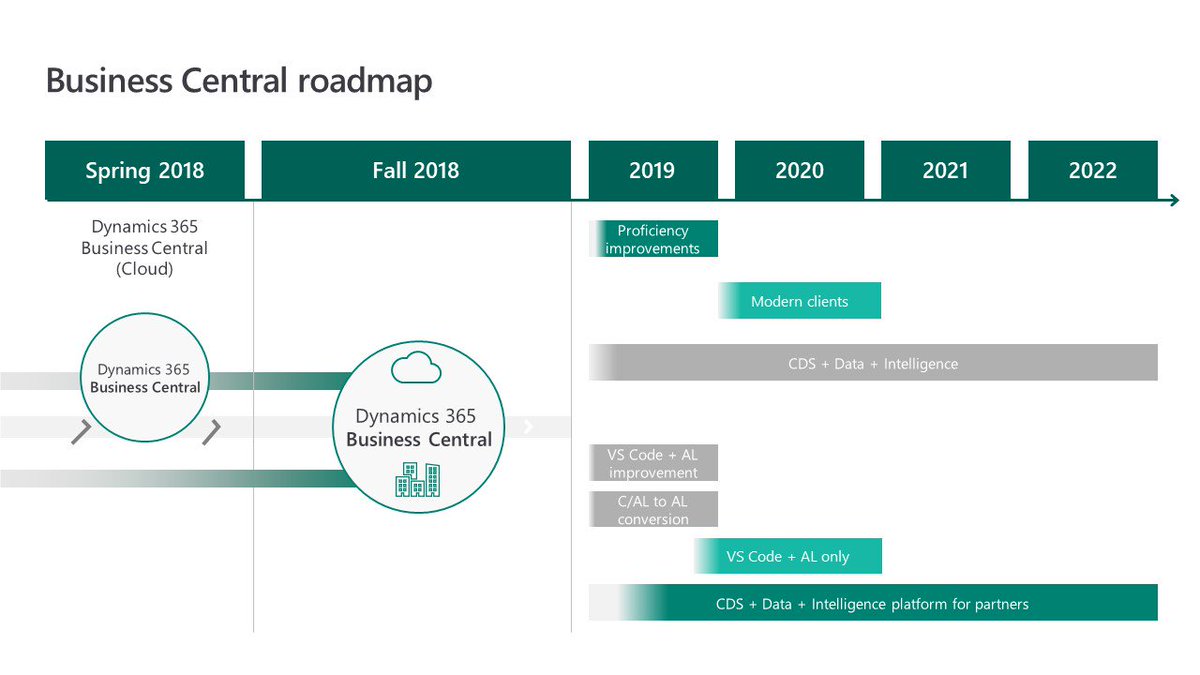Viewport: 1200px width, 675px height.
Task: Click chevron right of small Business Central circle
Action: 211,432
